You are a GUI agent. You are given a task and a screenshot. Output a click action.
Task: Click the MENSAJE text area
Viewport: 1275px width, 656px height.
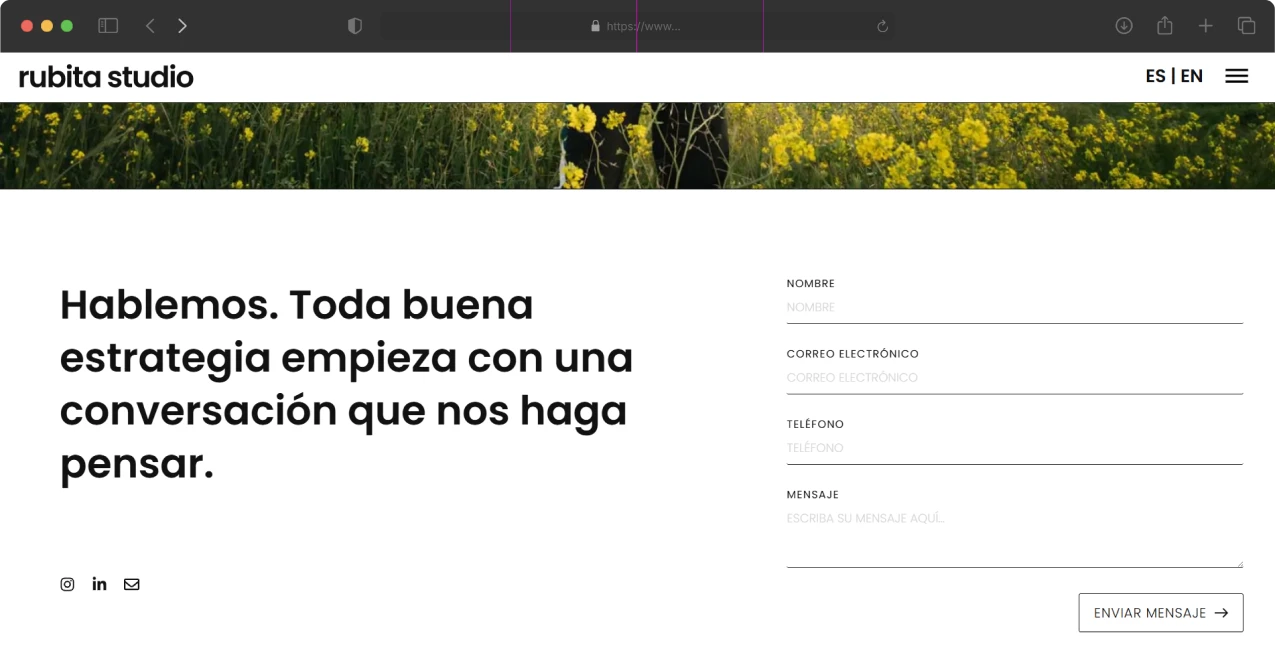pos(1014,530)
